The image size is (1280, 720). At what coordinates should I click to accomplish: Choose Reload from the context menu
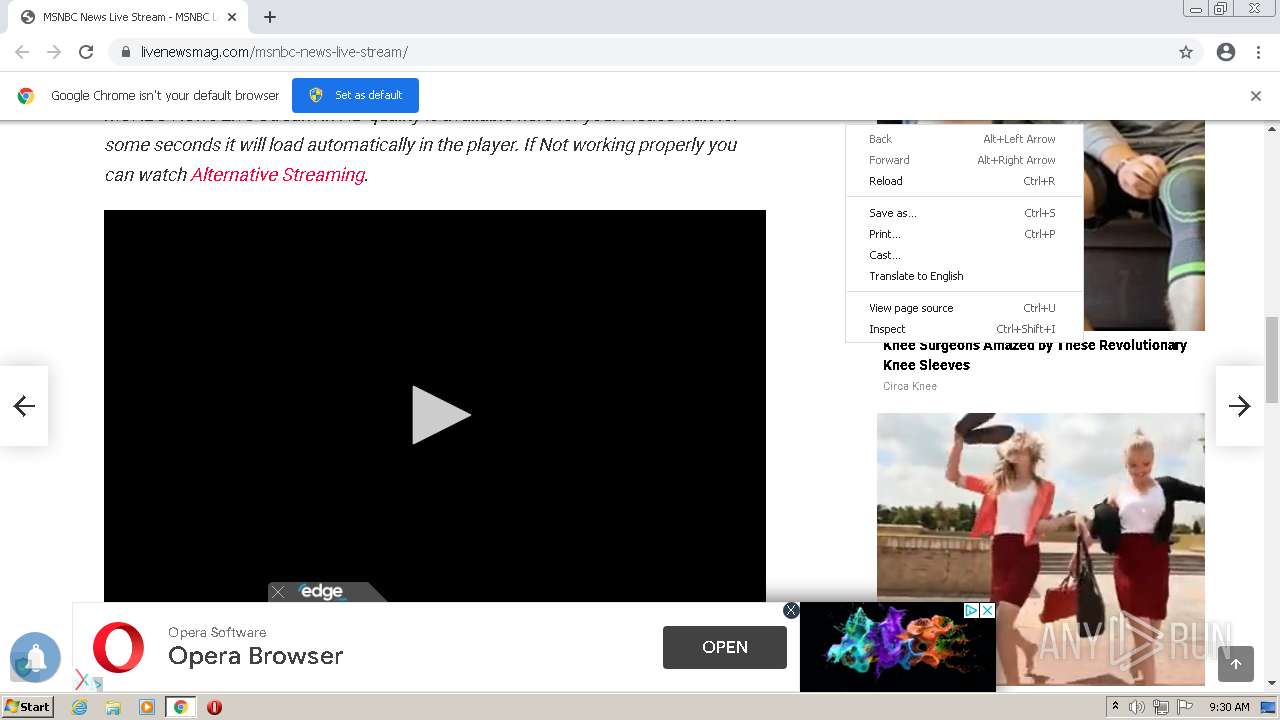[x=962, y=181]
